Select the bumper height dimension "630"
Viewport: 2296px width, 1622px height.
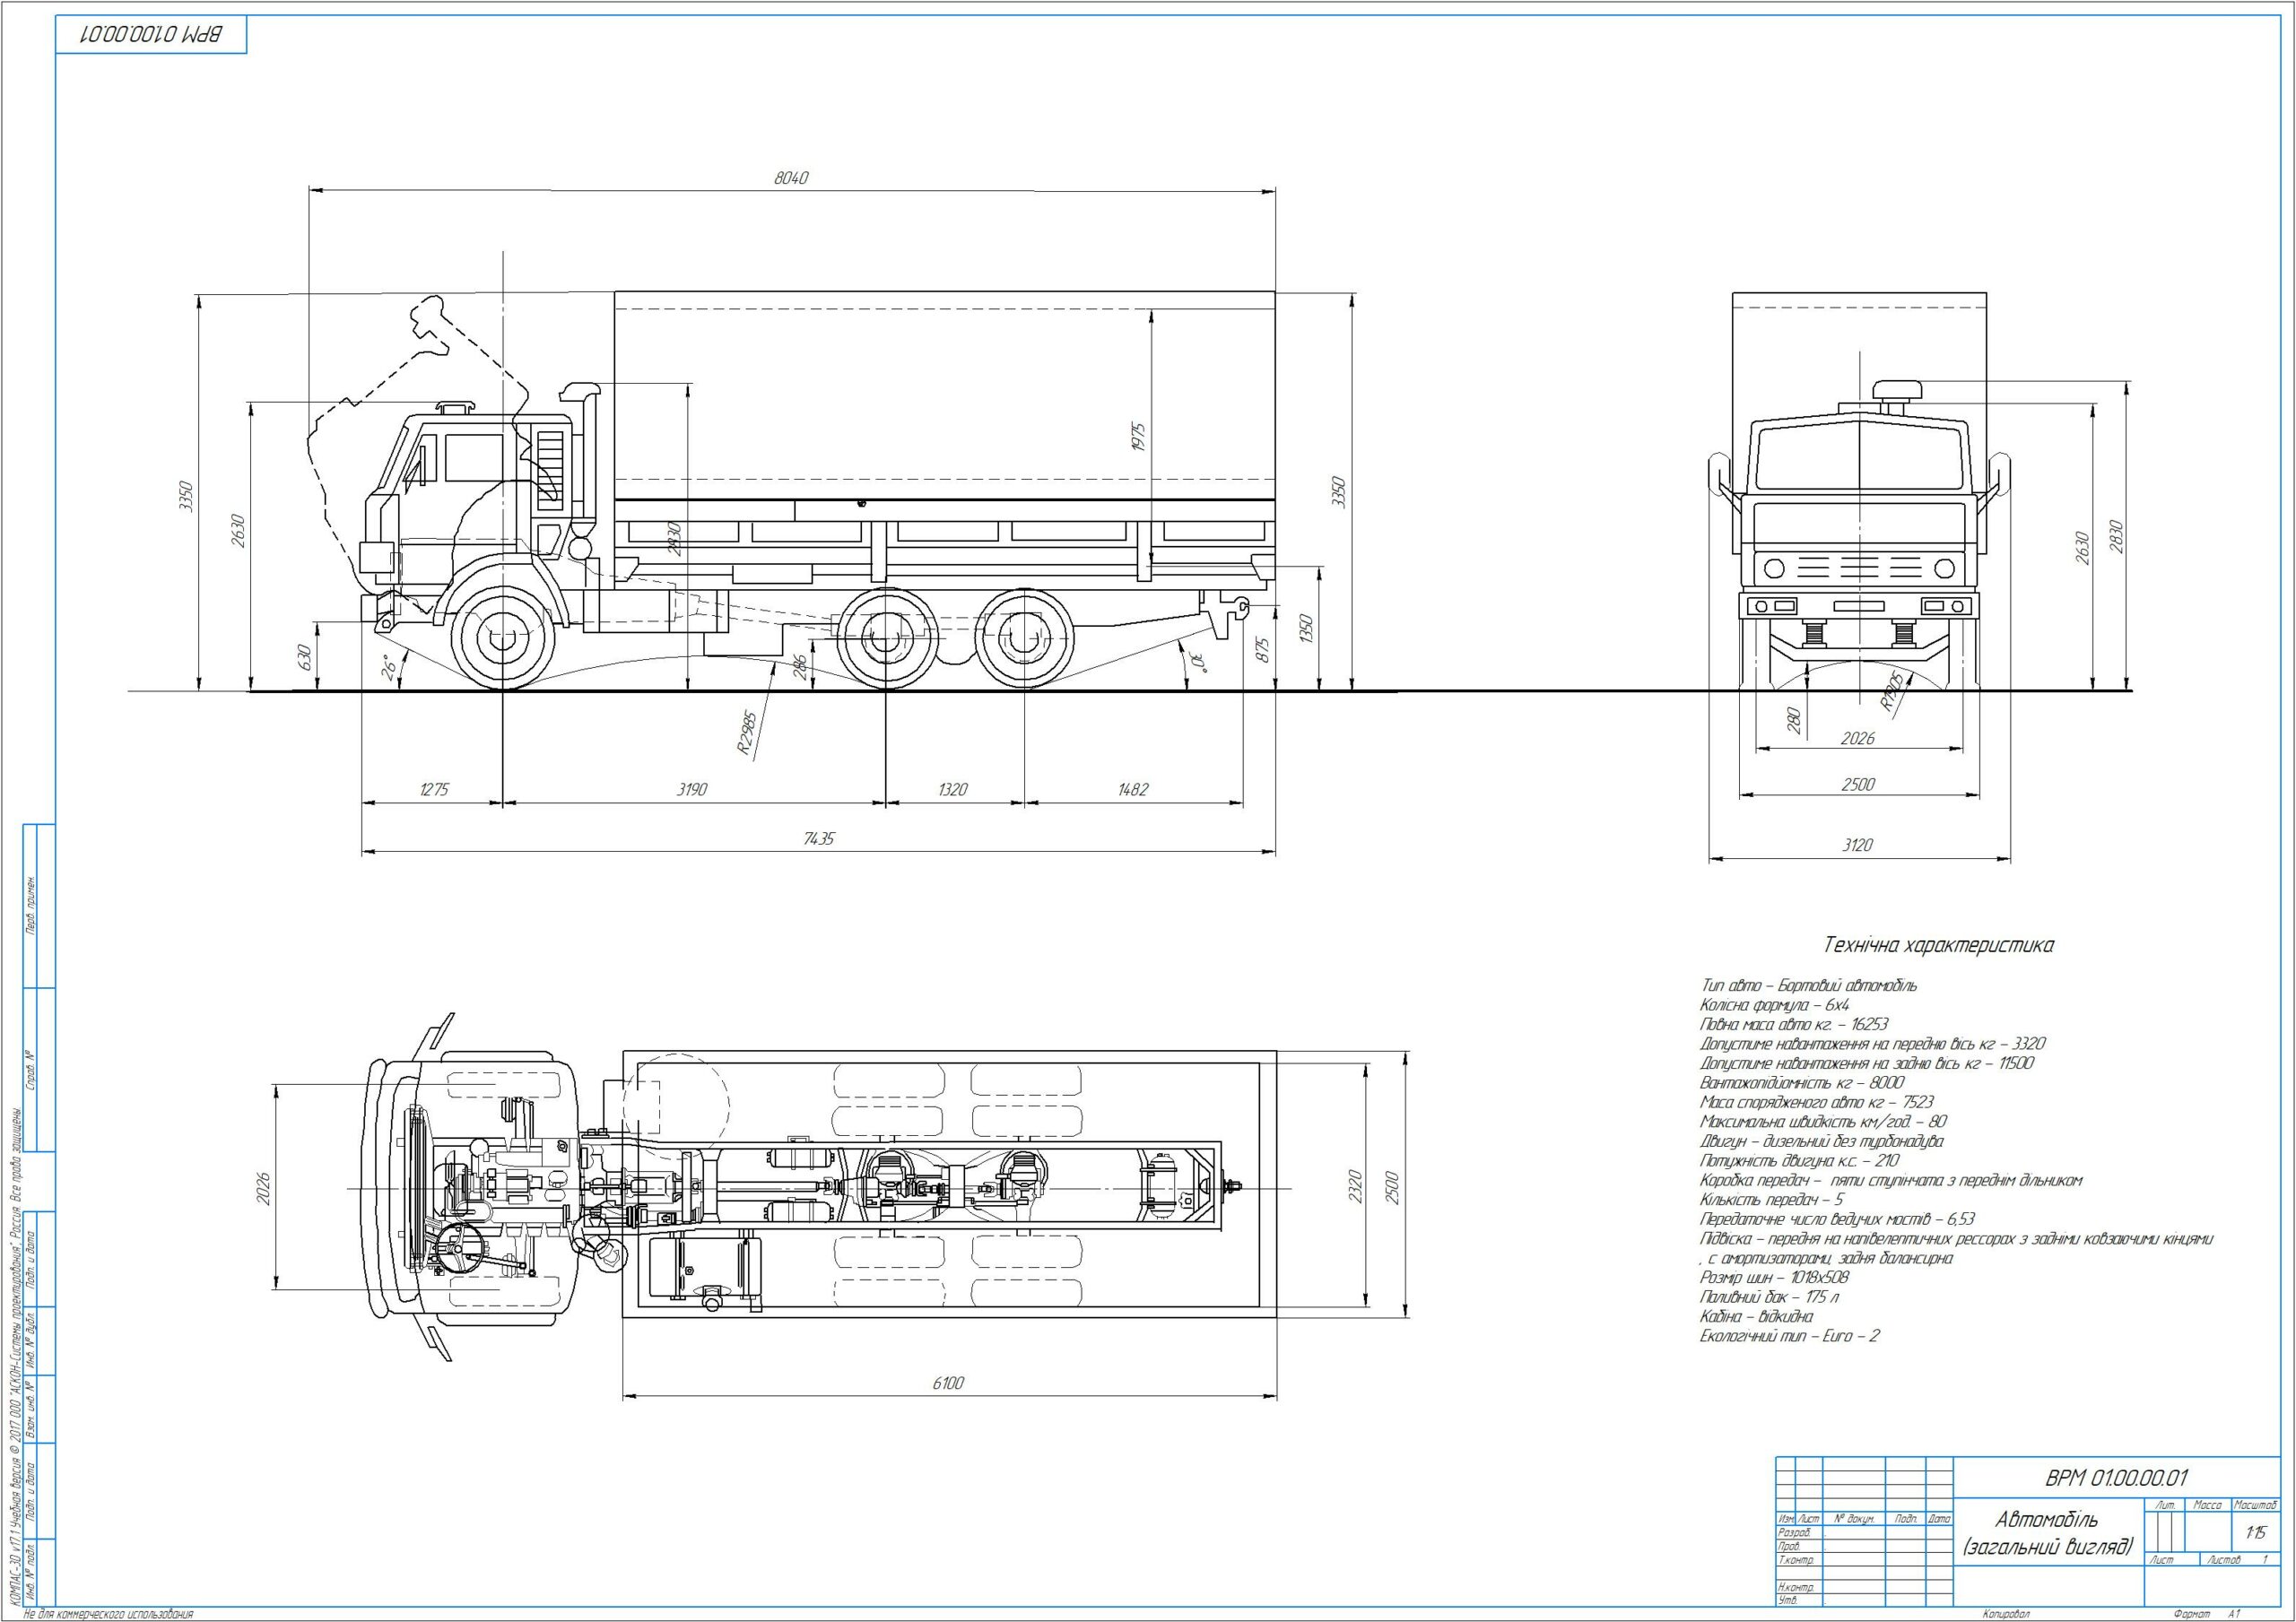tap(305, 657)
